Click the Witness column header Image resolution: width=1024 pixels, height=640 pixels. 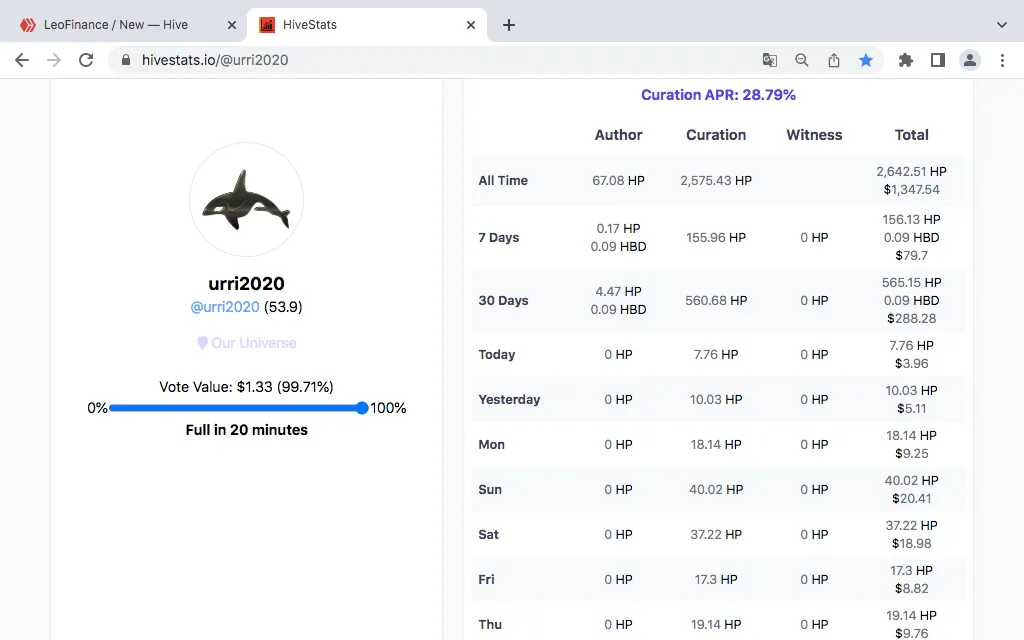(814, 135)
